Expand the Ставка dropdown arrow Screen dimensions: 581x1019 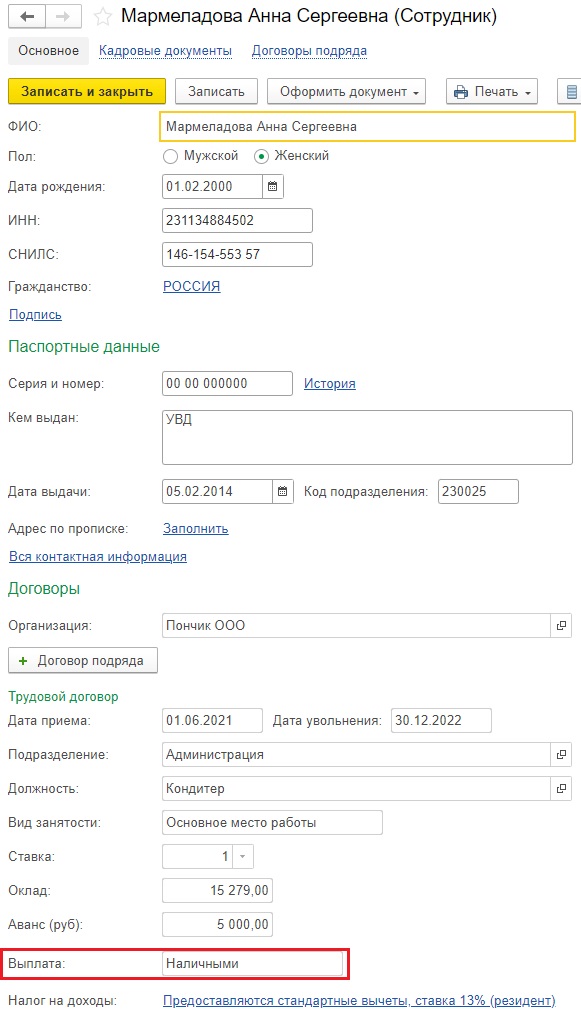pos(242,857)
